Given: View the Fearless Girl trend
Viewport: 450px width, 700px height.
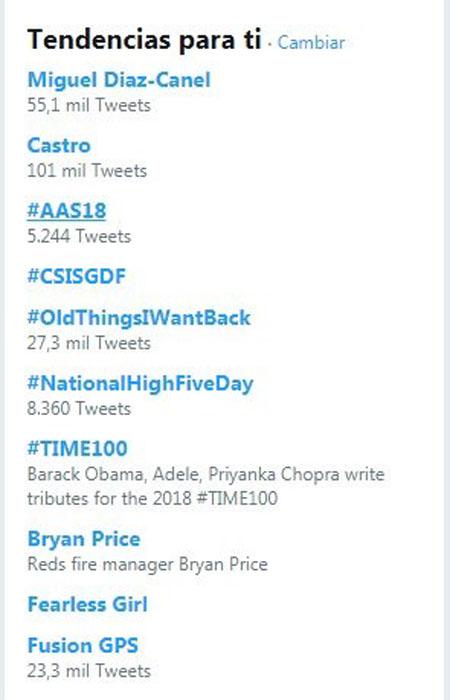Looking at the screenshot, I should point(88,604).
